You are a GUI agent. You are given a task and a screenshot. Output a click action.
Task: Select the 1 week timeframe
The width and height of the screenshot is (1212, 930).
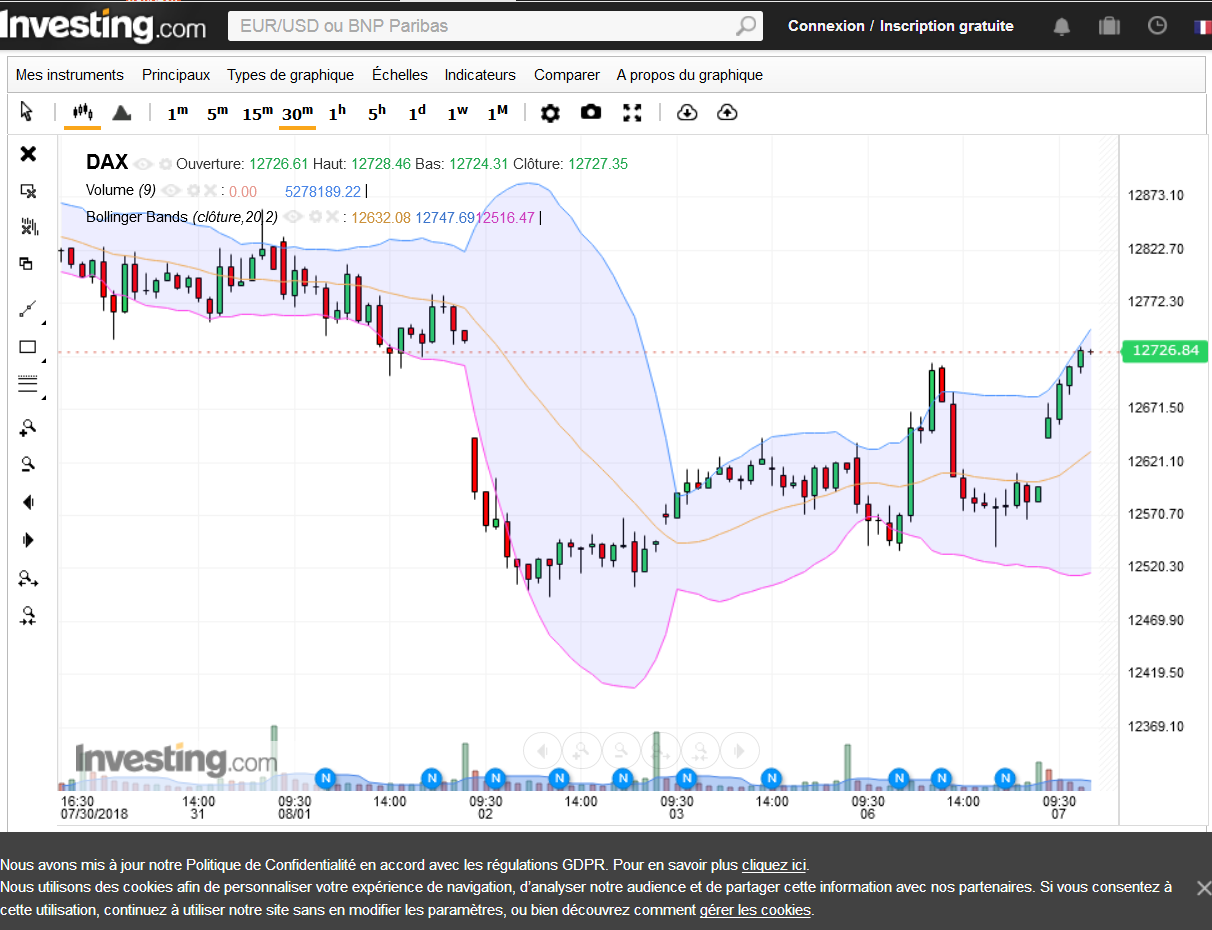(457, 113)
